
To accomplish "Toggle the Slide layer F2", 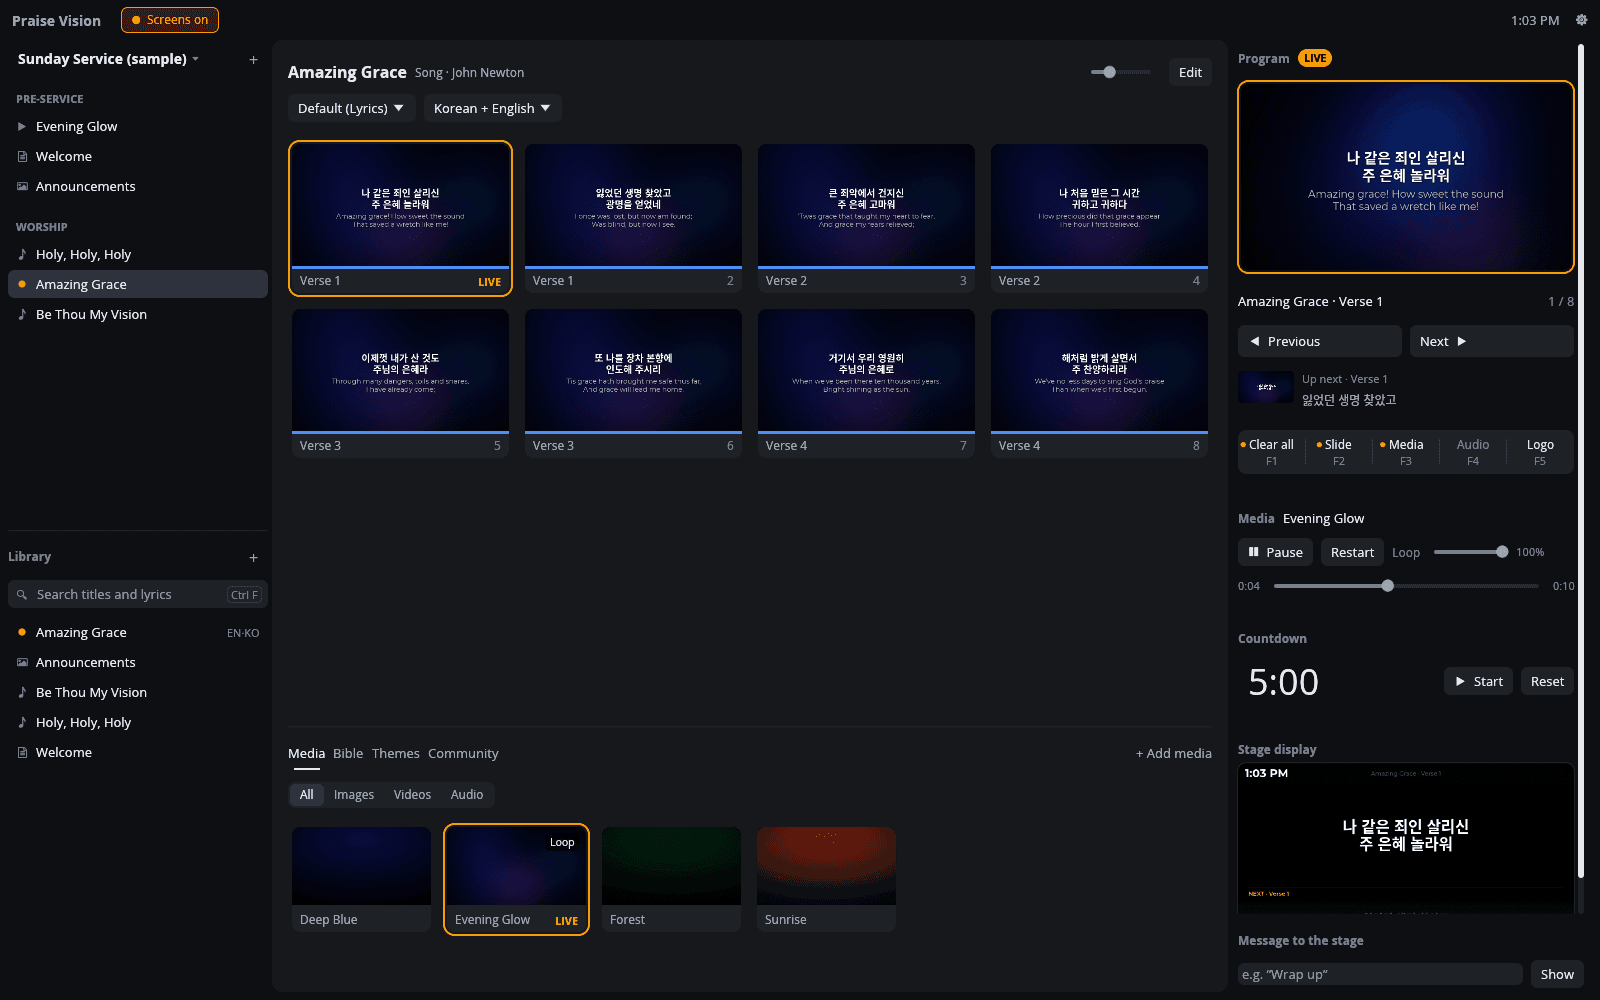I will pyautogui.click(x=1338, y=452).
